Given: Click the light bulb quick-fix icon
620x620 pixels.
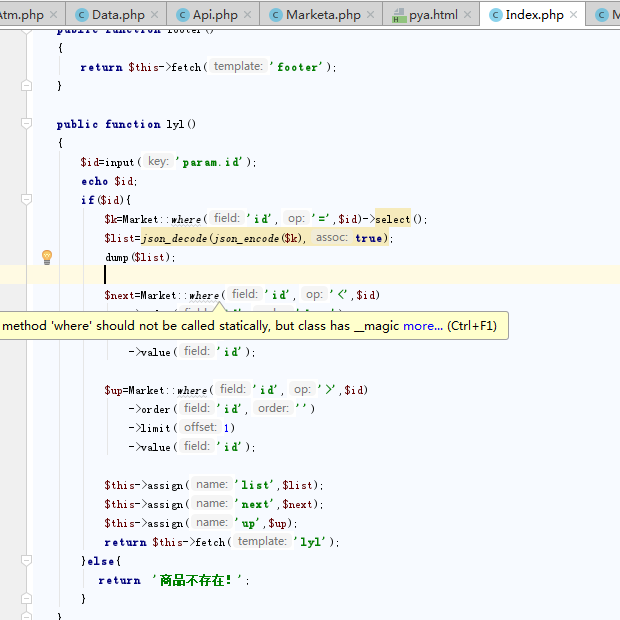Looking at the screenshot, I should (47, 257).
